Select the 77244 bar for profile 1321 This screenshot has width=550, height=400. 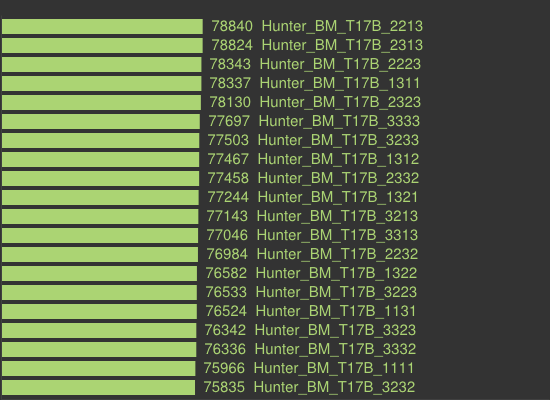[100, 197]
